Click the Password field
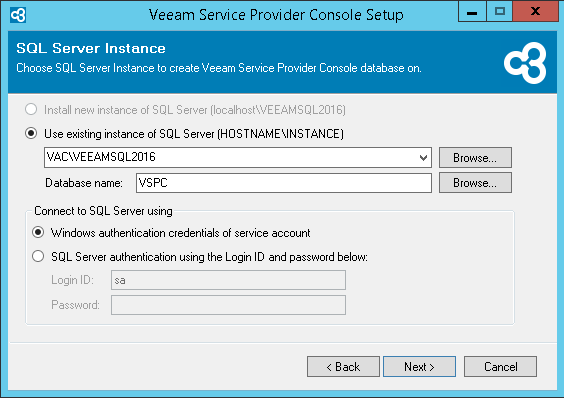Viewport: 564px width, 398px height. 228,305
